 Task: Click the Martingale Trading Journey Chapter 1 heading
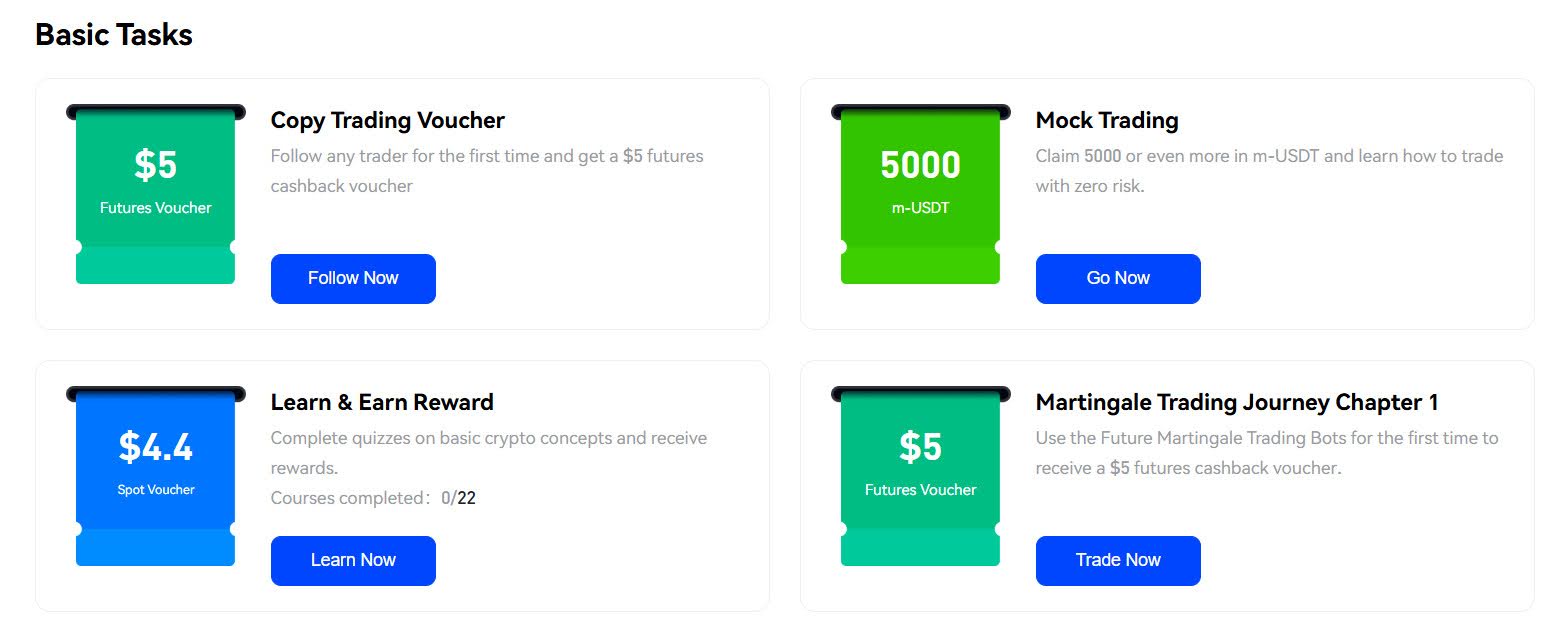[1237, 402]
